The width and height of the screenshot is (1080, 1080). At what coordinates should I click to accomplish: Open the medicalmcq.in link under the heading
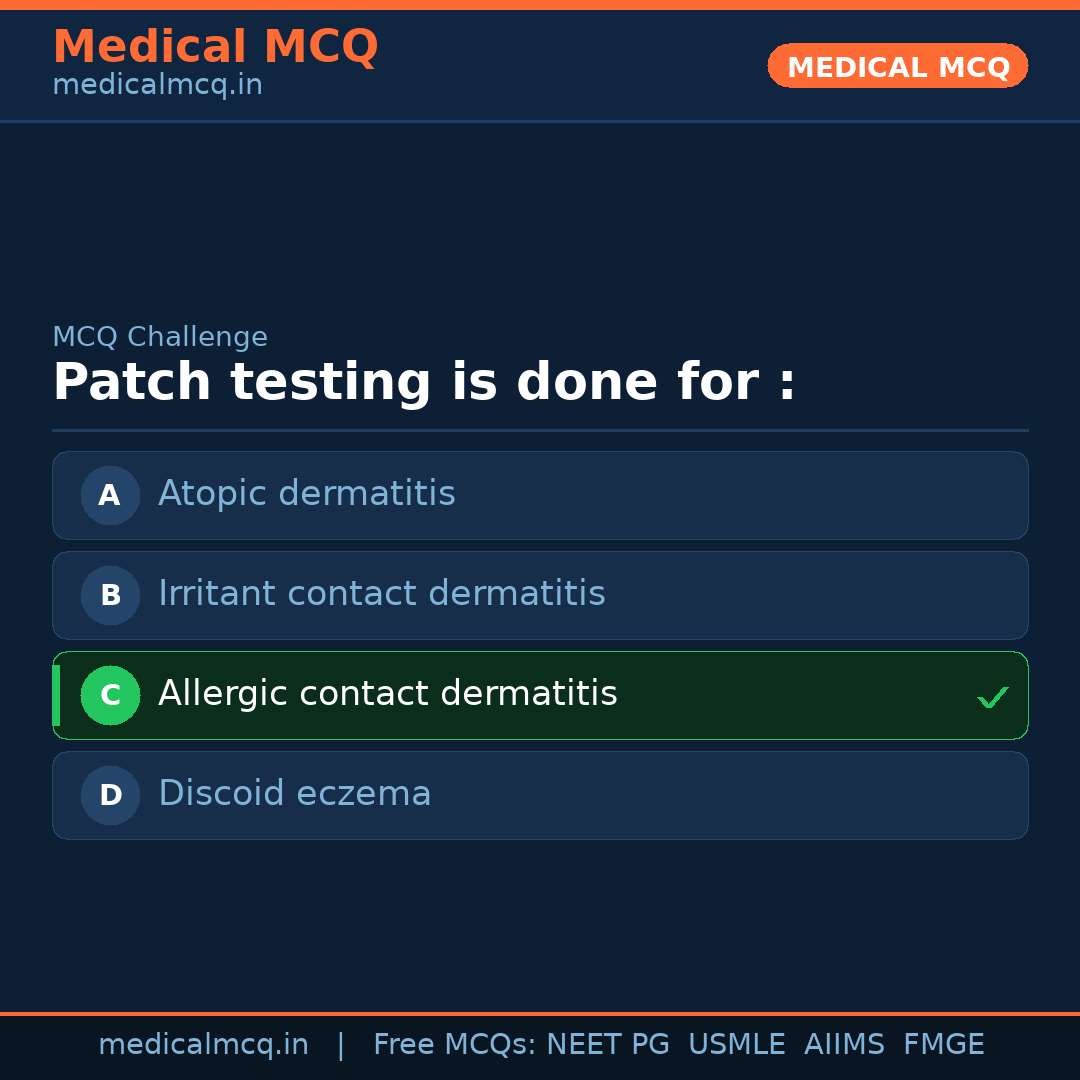(x=157, y=86)
